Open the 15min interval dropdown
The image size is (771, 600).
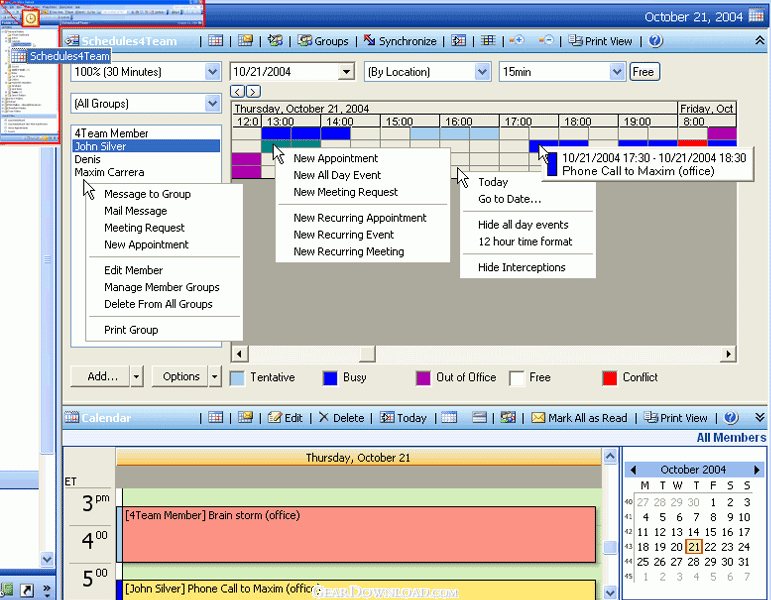point(617,72)
